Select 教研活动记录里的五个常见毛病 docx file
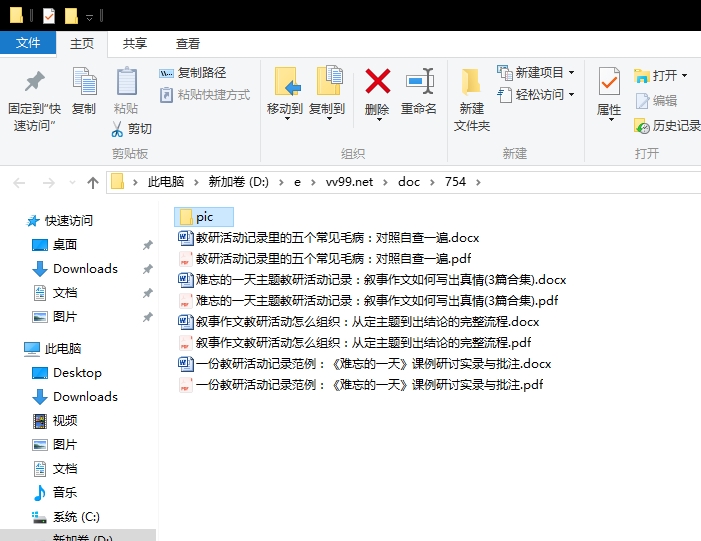The image size is (701, 541). point(329,237)
